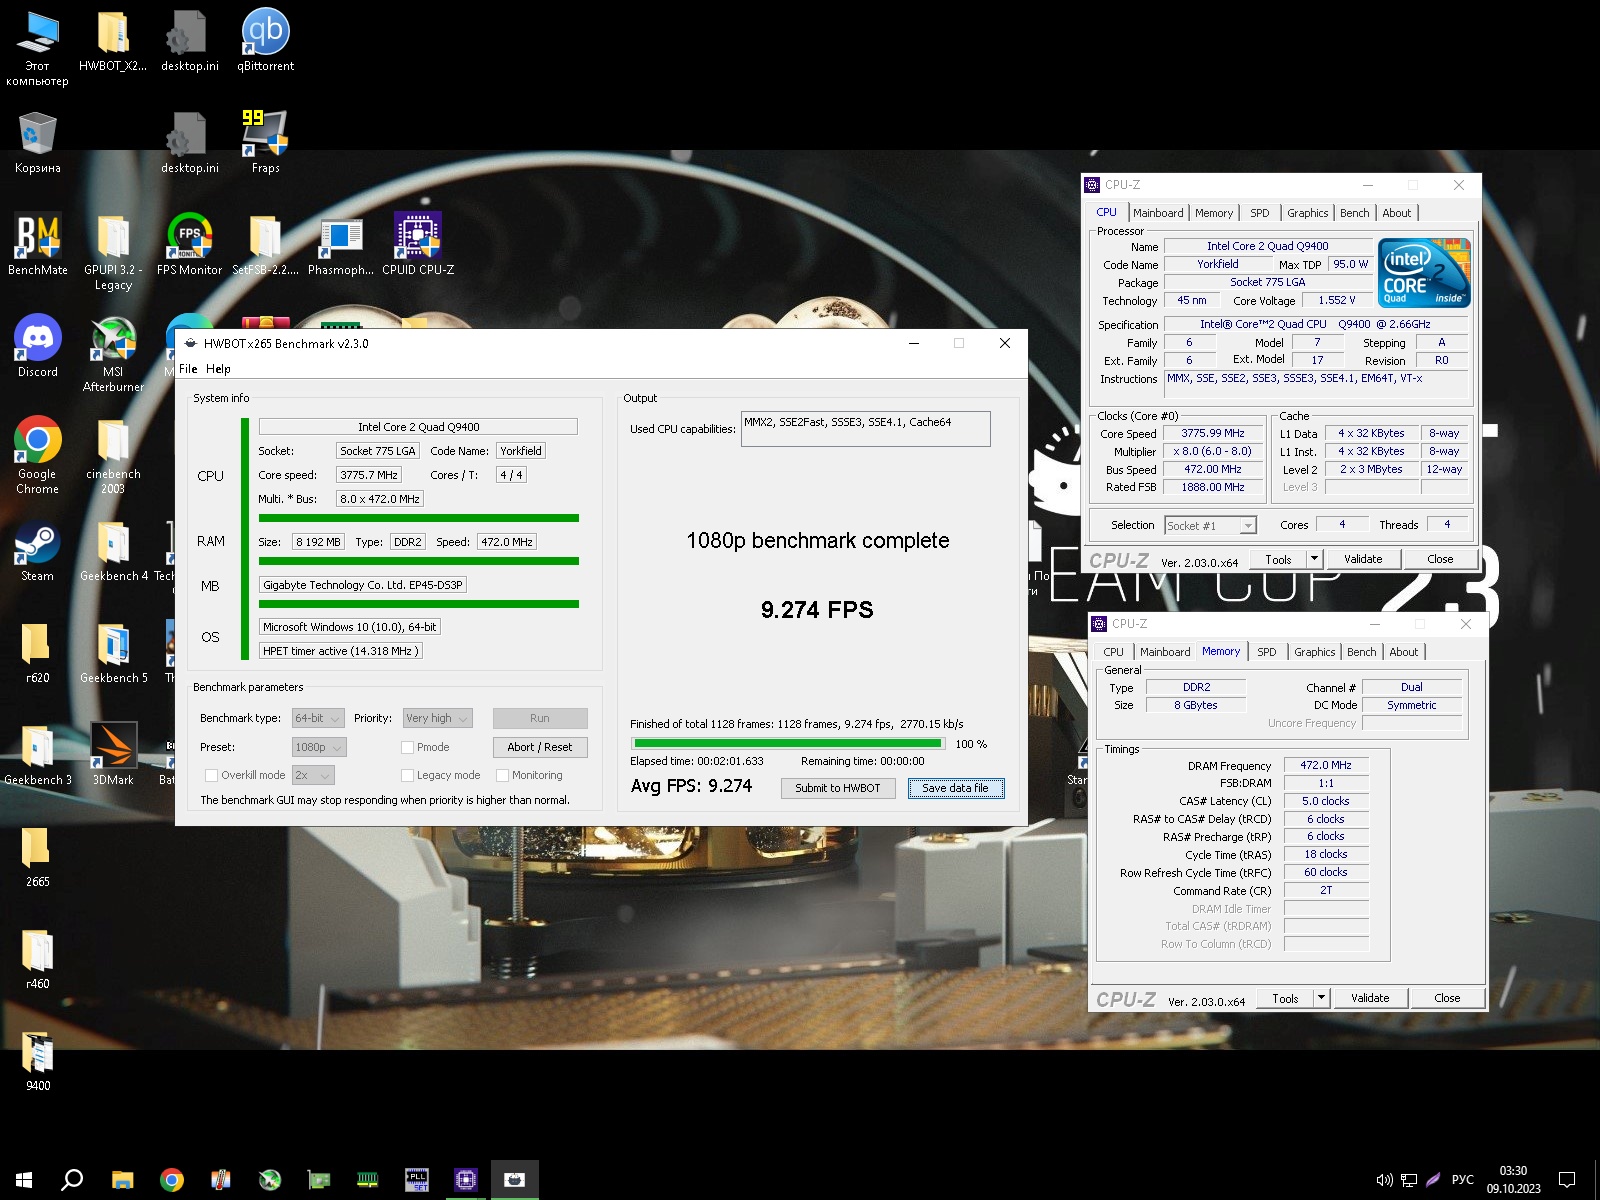This screenshot has height=1200, width=1600.
Task: Open the File menu in HWBOT x265
Action: pos(188,369)
